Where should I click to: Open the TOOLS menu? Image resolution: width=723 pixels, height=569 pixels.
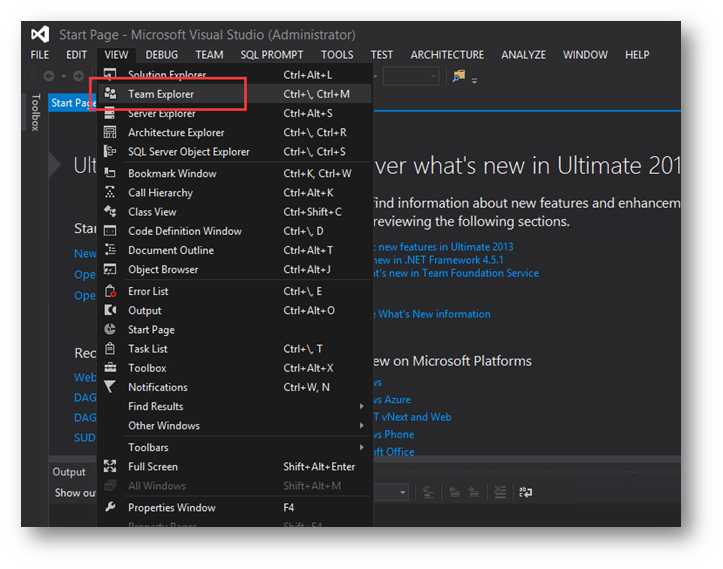pos(337,55)
